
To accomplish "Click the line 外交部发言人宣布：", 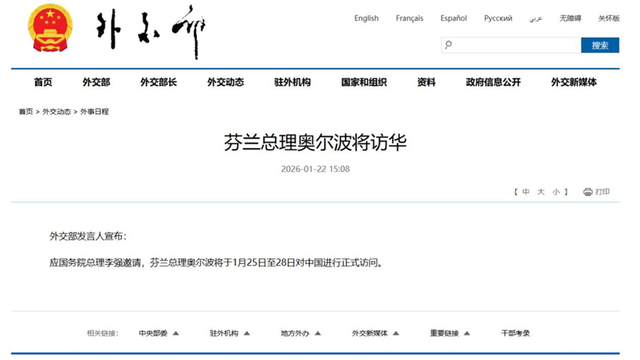I will [x=88, y=236].
